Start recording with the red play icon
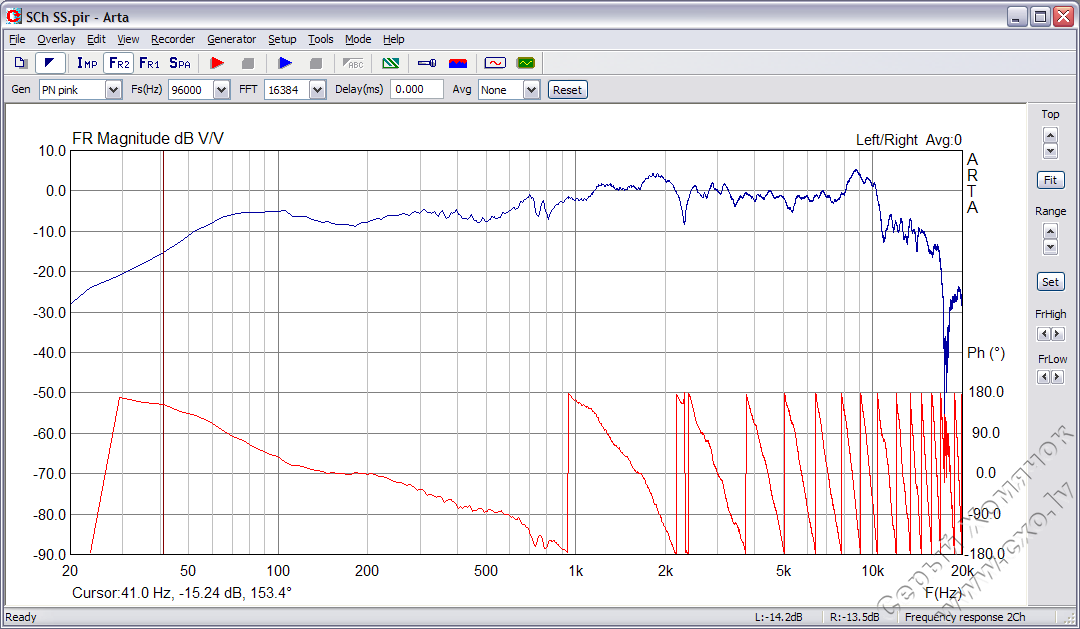 pos(217,63)
